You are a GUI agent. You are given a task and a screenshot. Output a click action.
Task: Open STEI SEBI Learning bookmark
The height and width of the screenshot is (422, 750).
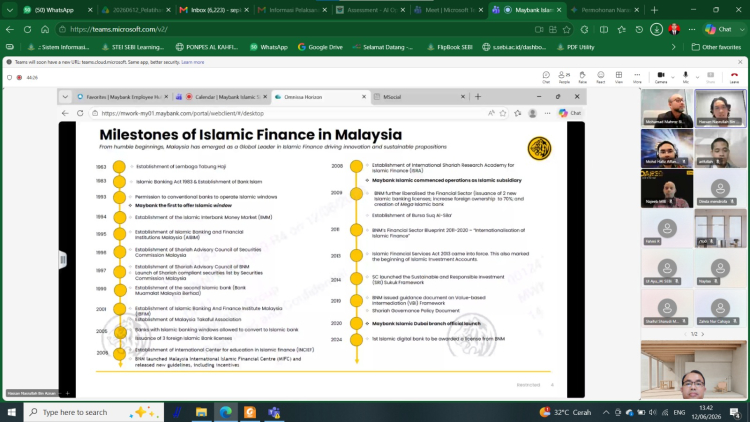pyautogui.click(x=133, y=47)
